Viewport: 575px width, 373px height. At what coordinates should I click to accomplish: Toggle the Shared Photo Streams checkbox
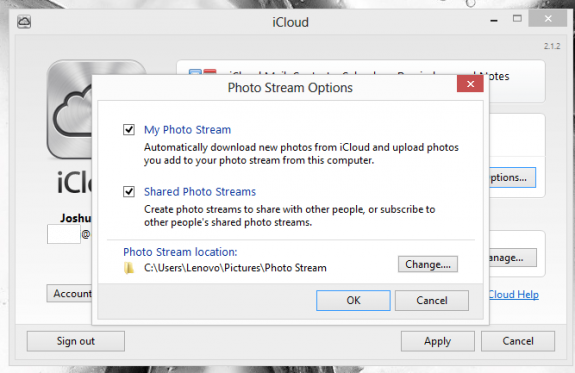pos(129,191)
